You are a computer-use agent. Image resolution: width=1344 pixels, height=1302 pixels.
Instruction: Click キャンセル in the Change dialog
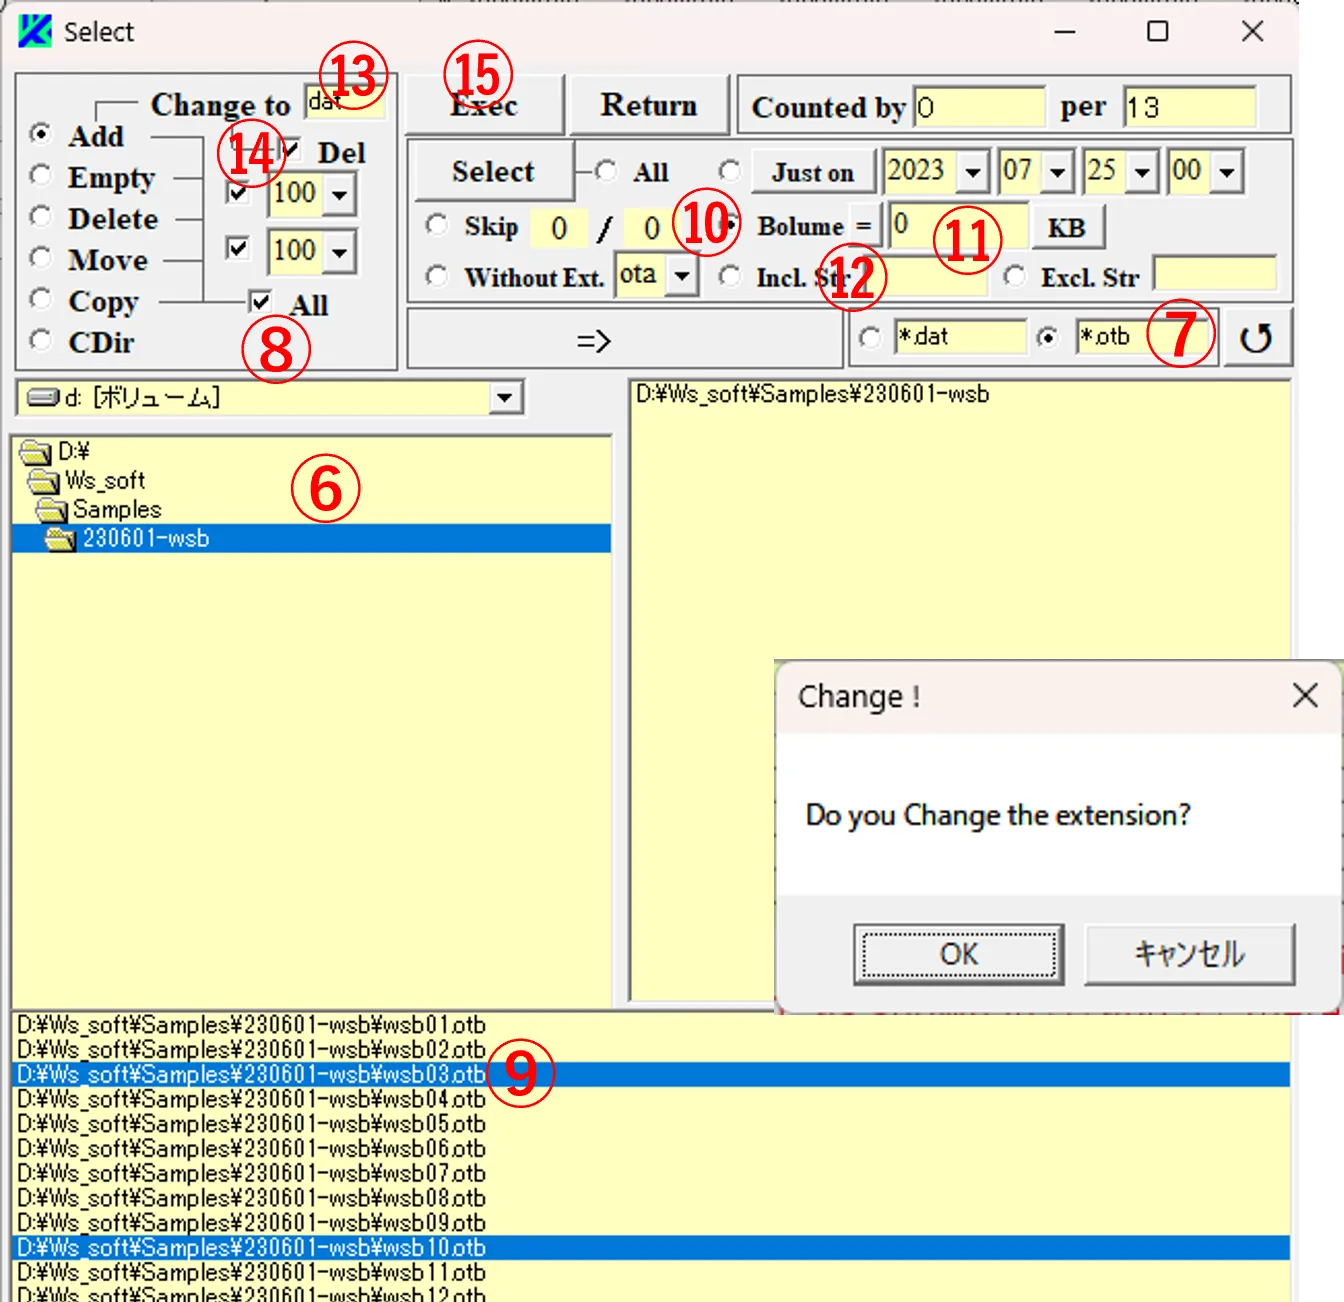click(1189, 954)
